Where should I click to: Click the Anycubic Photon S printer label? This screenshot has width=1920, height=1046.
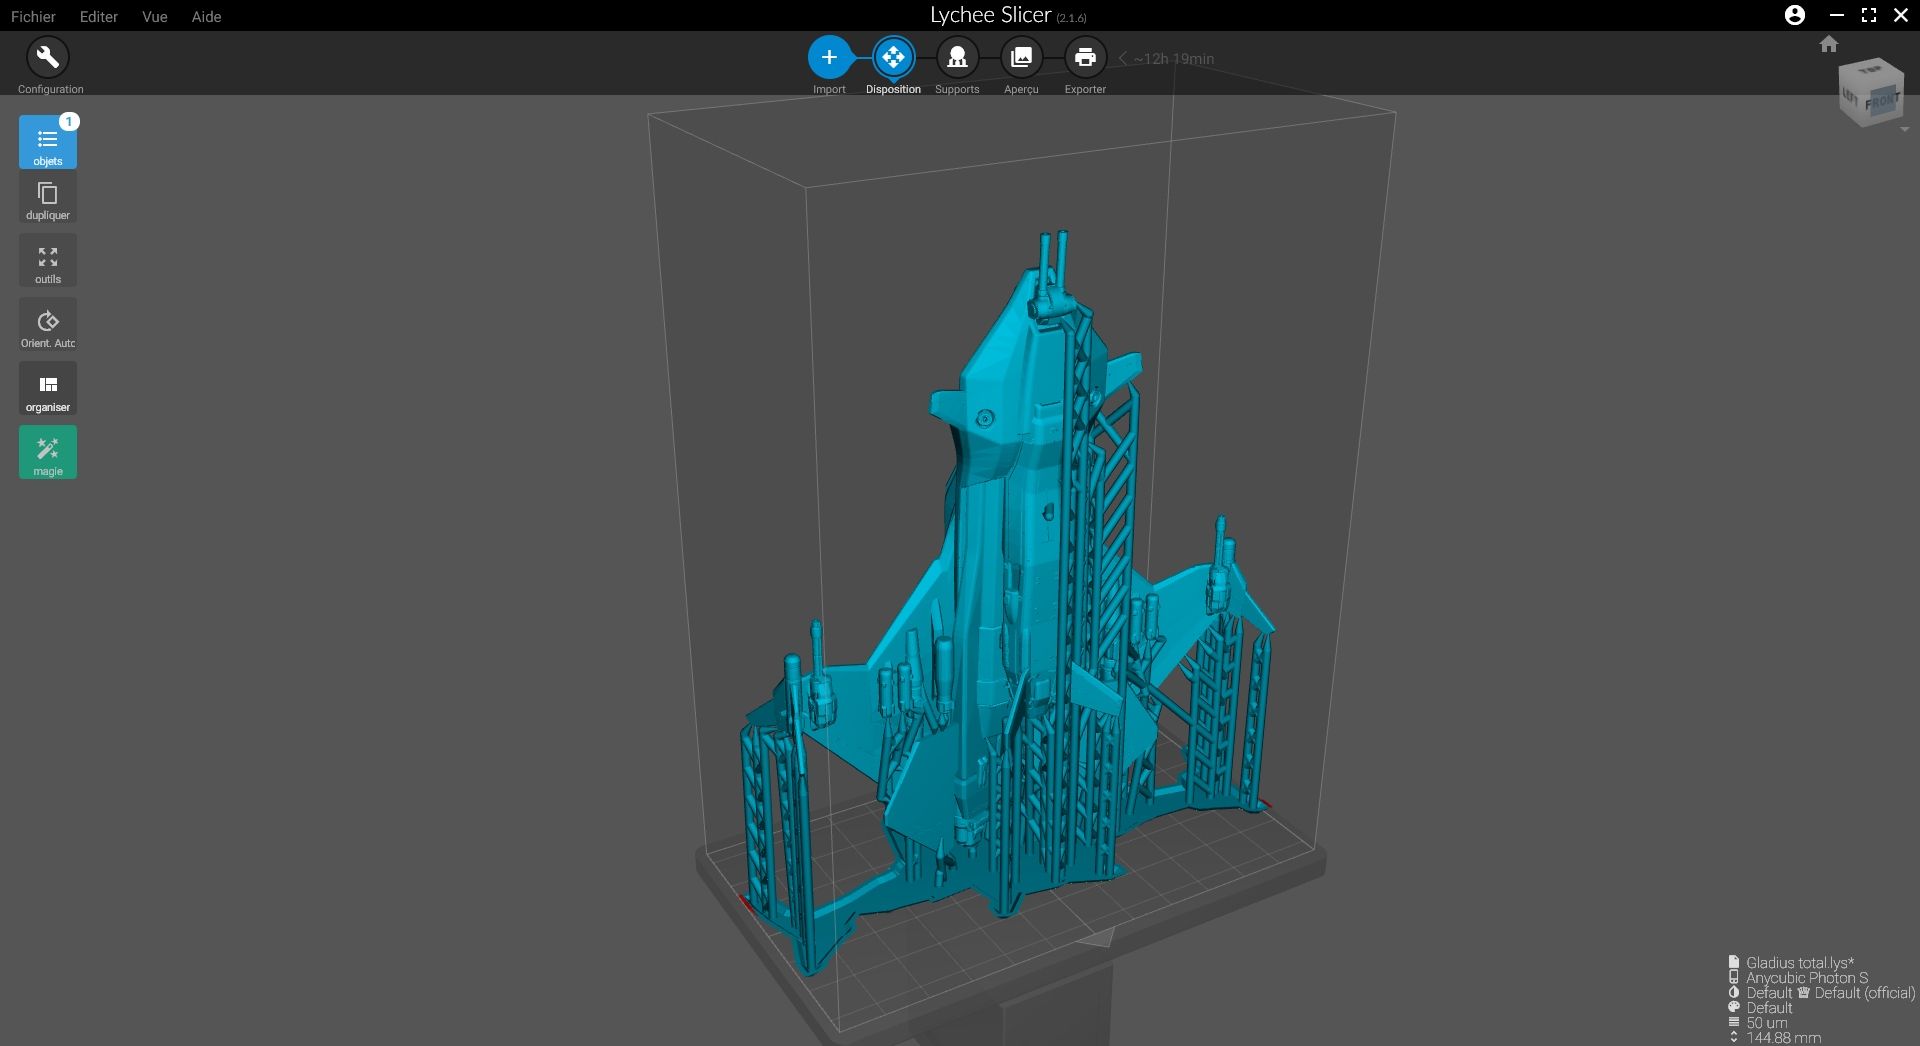(1806, 978)
